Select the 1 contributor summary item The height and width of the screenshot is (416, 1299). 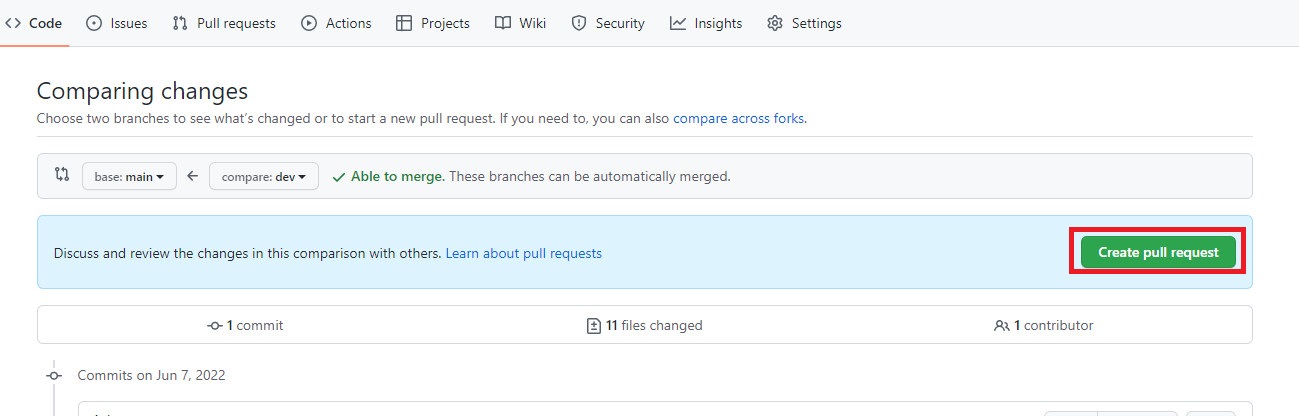(x=1044, y=325)
